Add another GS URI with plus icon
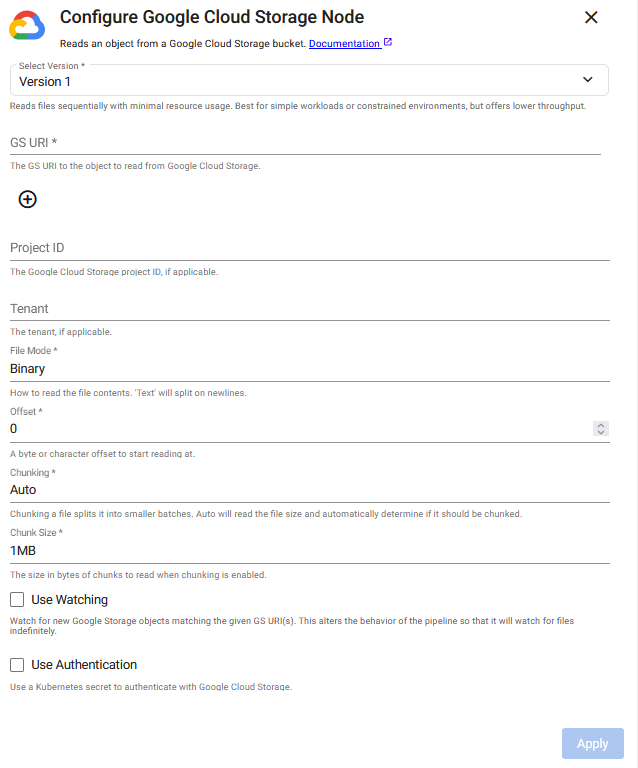The height and width of the screenshot is (768, 638). [x=28, y=199]
